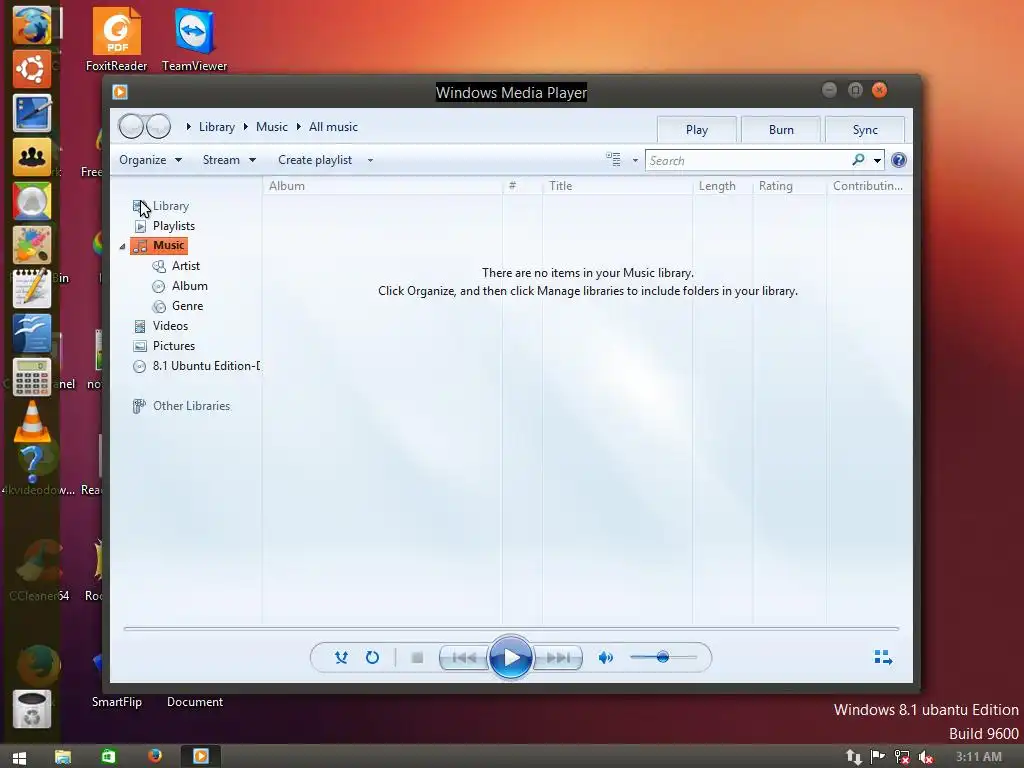Collapse the Music tree node
The image size is (1024, 768).
pyautogui.click(x=122, y=246)
